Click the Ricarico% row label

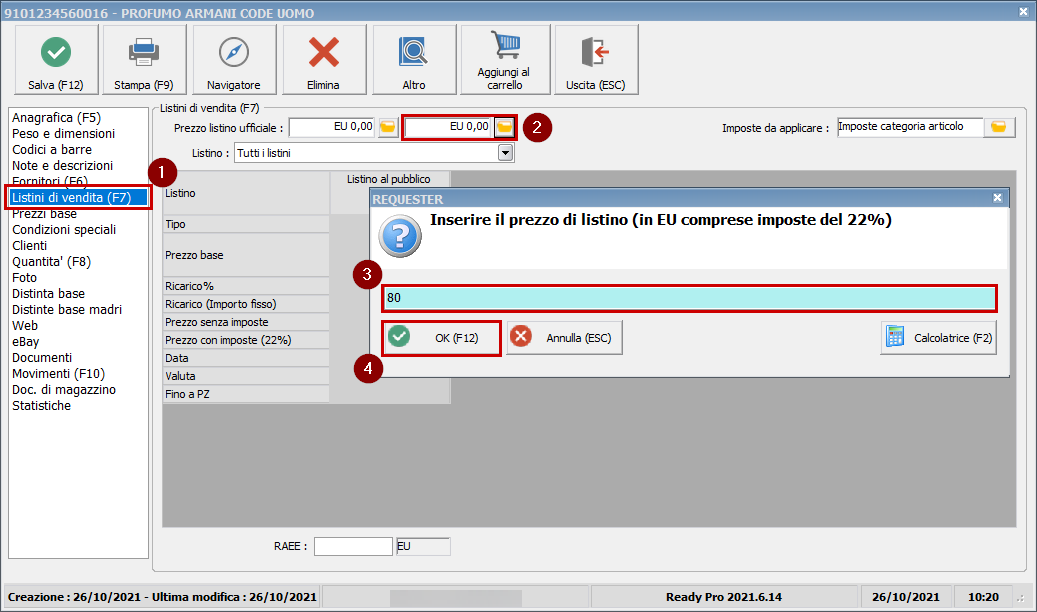click(246, 286)
